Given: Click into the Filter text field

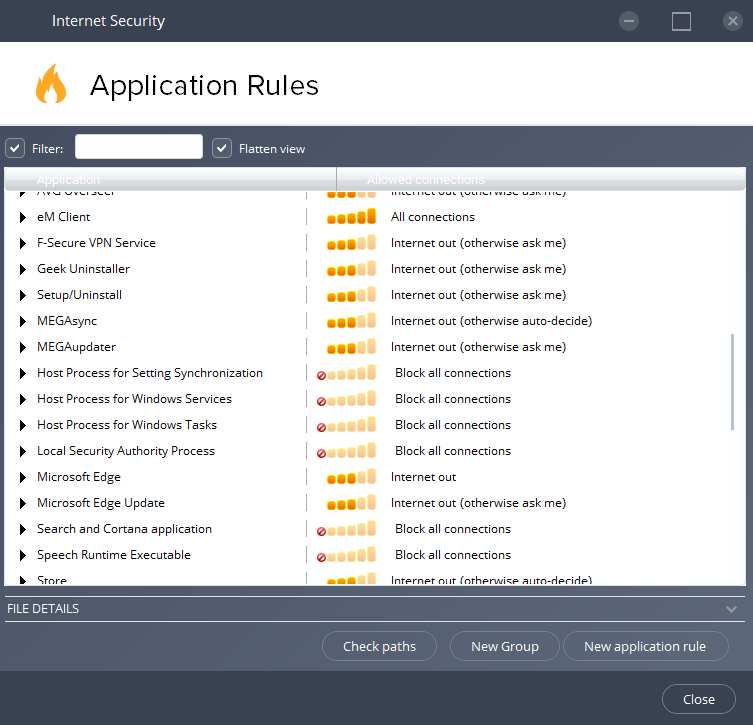Looking at the screenshot, I should pos(139,146).
